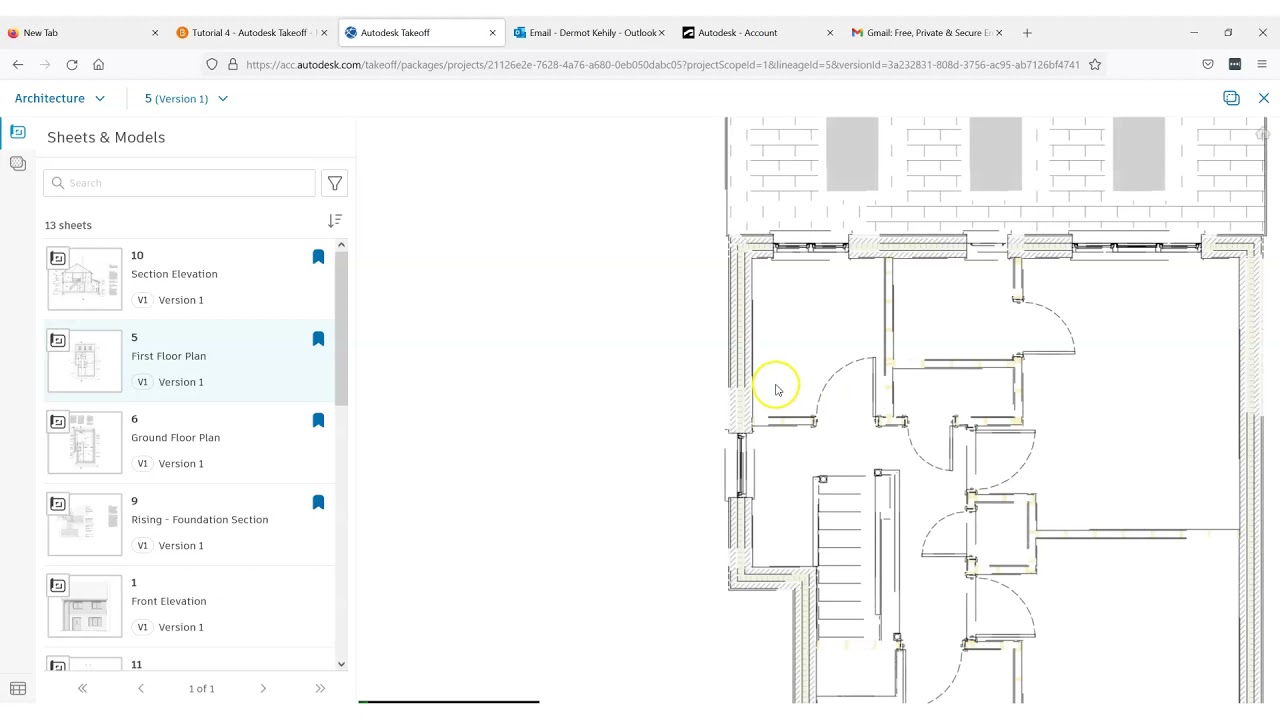Click the address bar URL
Image resolution: width=1280 pixels, height=720 pixels.
(x=662, y=65)
